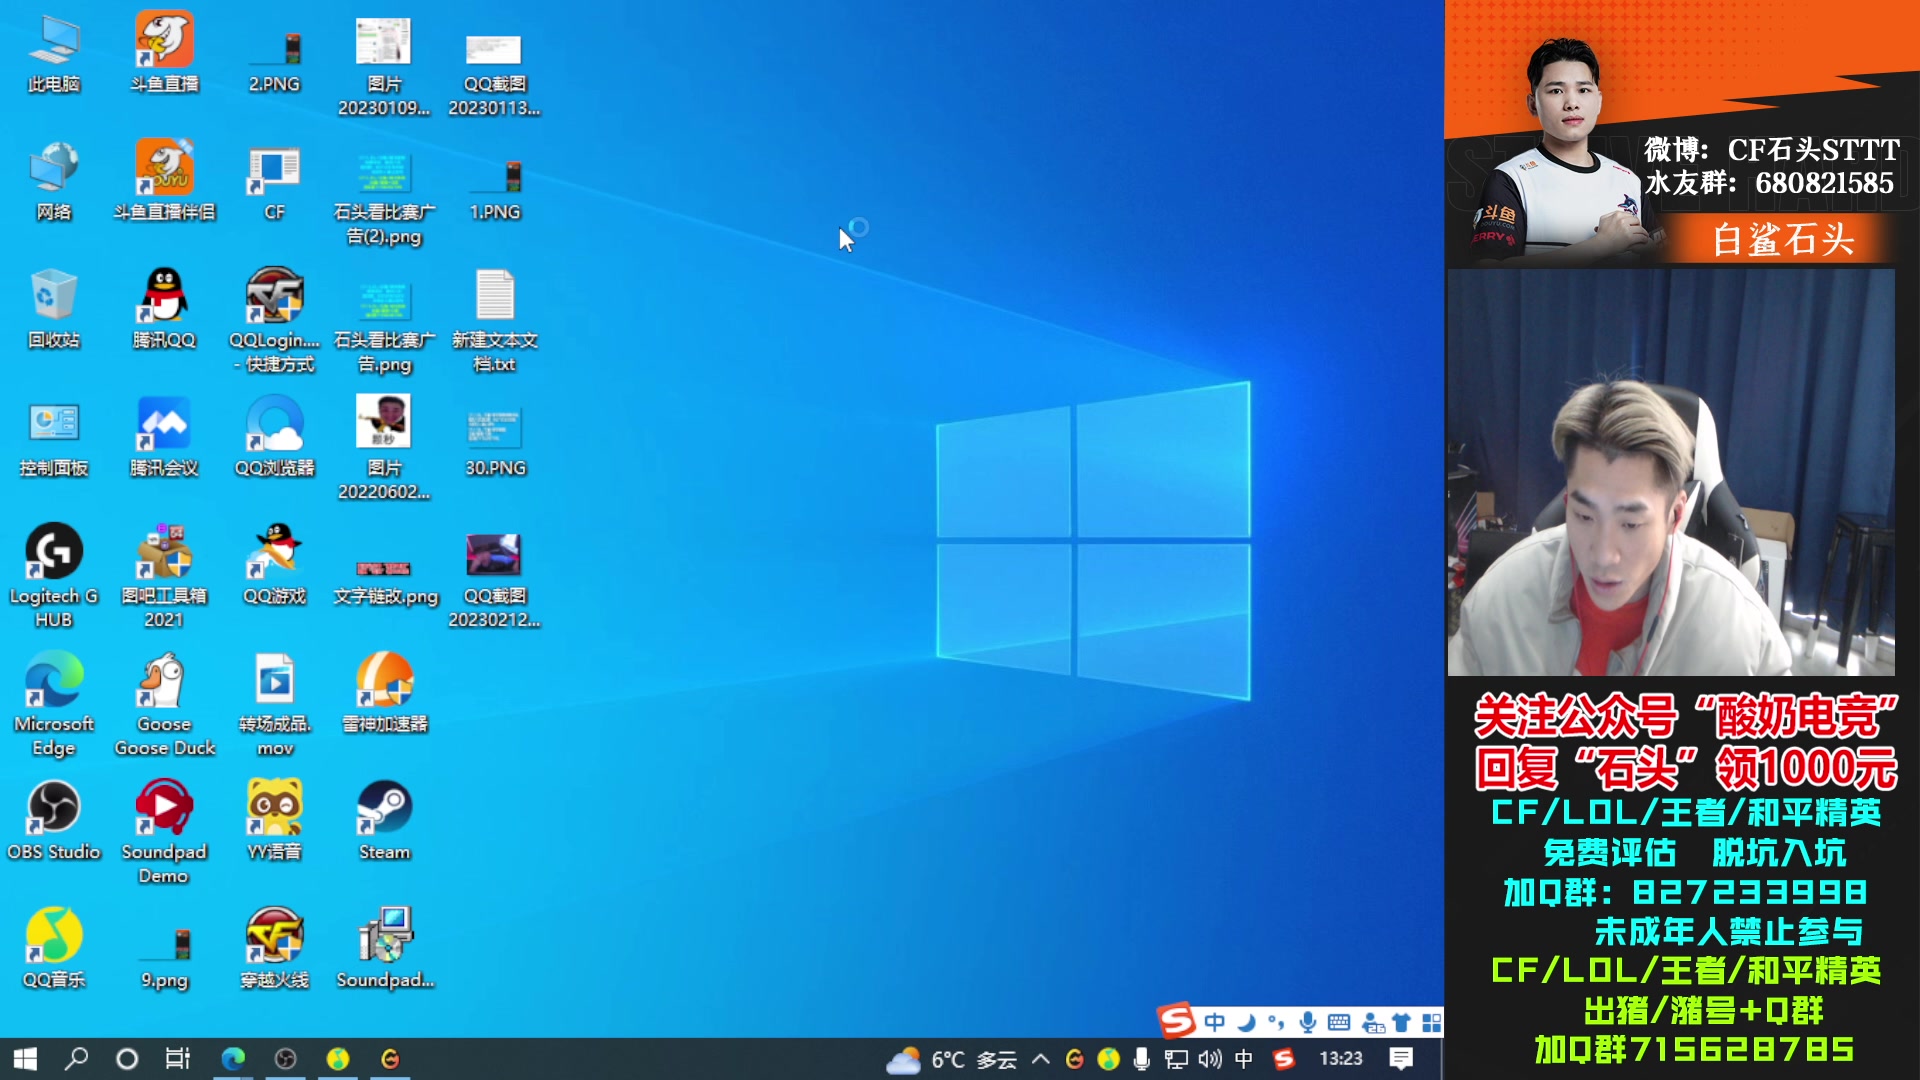Select the 穿越火线 desktop shortcut
The height and width of the screenshot is (1080, 1920).
(x=274, y=950)
